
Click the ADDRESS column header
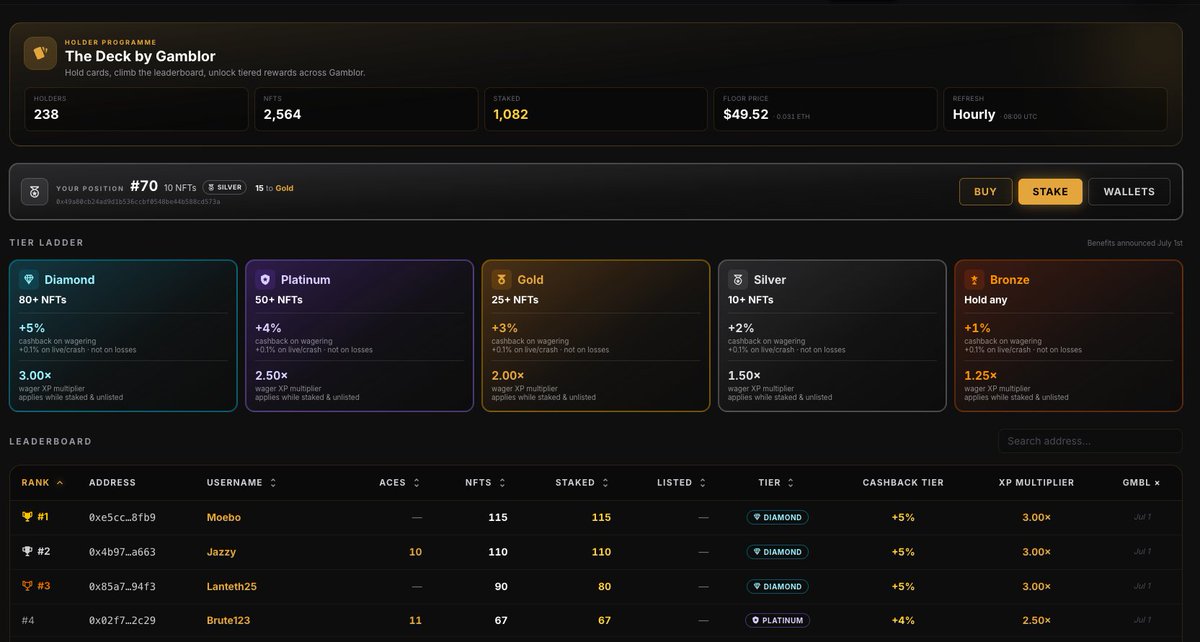click(112, 482)
